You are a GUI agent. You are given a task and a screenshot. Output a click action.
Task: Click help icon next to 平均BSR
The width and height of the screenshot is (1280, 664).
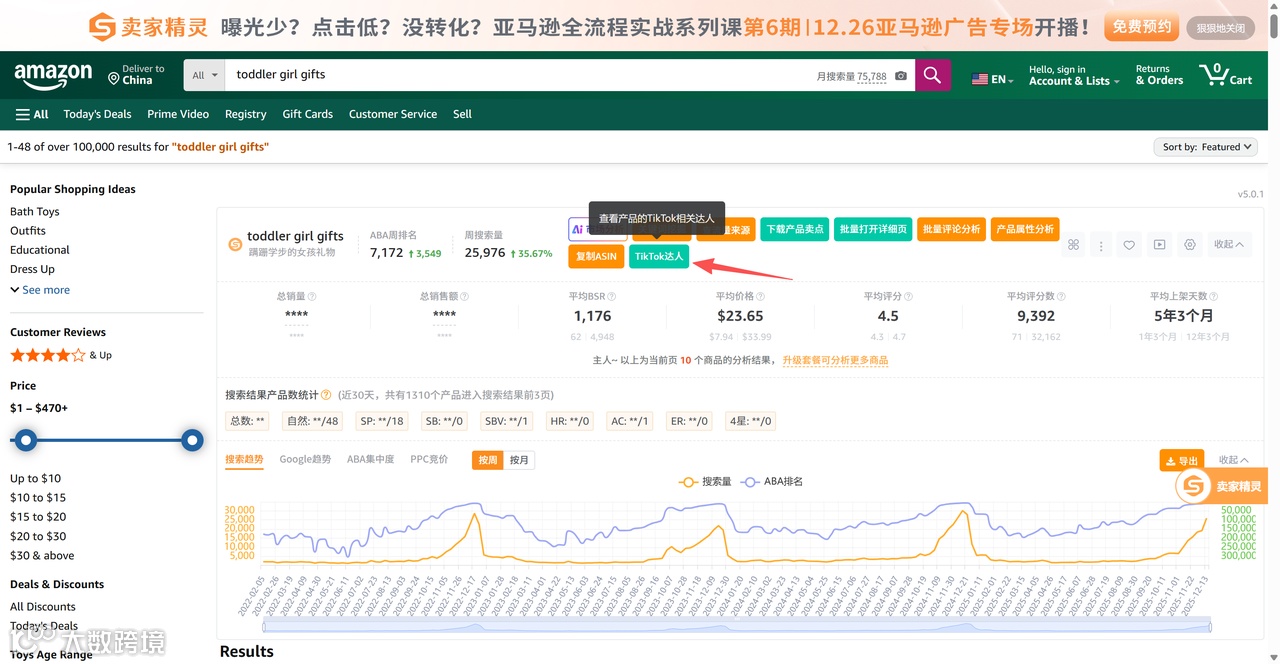(613, 297)
